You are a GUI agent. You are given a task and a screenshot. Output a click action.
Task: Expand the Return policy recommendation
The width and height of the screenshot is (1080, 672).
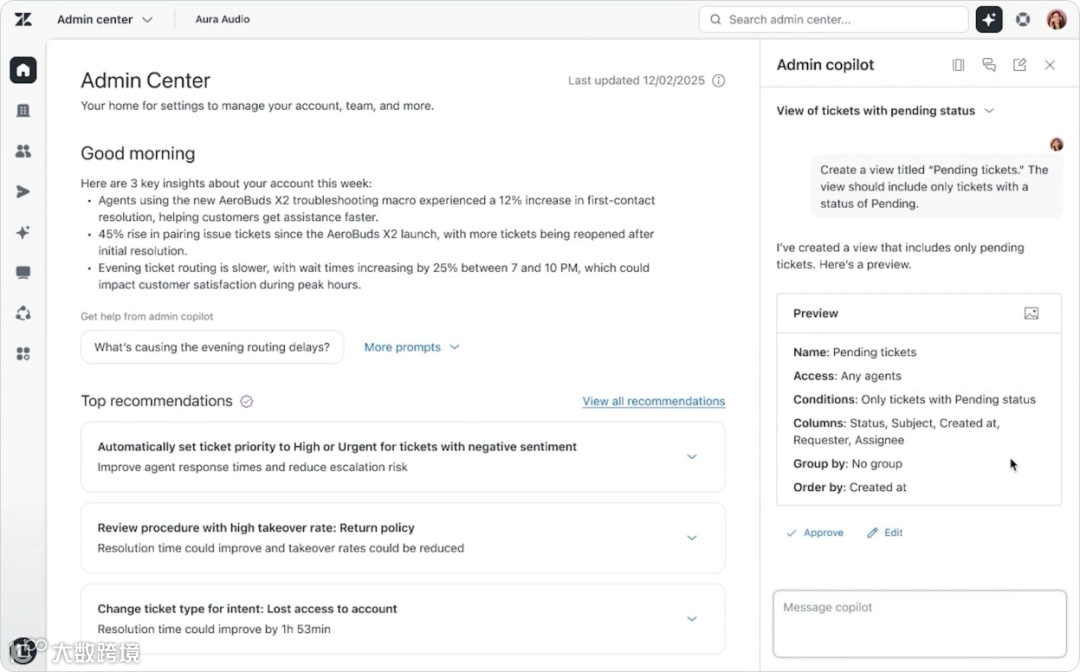pyautogui.click(x=691, y=538)
